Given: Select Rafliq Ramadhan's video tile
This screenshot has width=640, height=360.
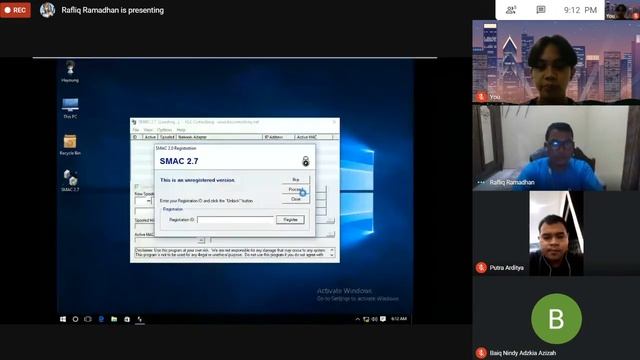Looking at the screenshot, I should pos(556,148).
